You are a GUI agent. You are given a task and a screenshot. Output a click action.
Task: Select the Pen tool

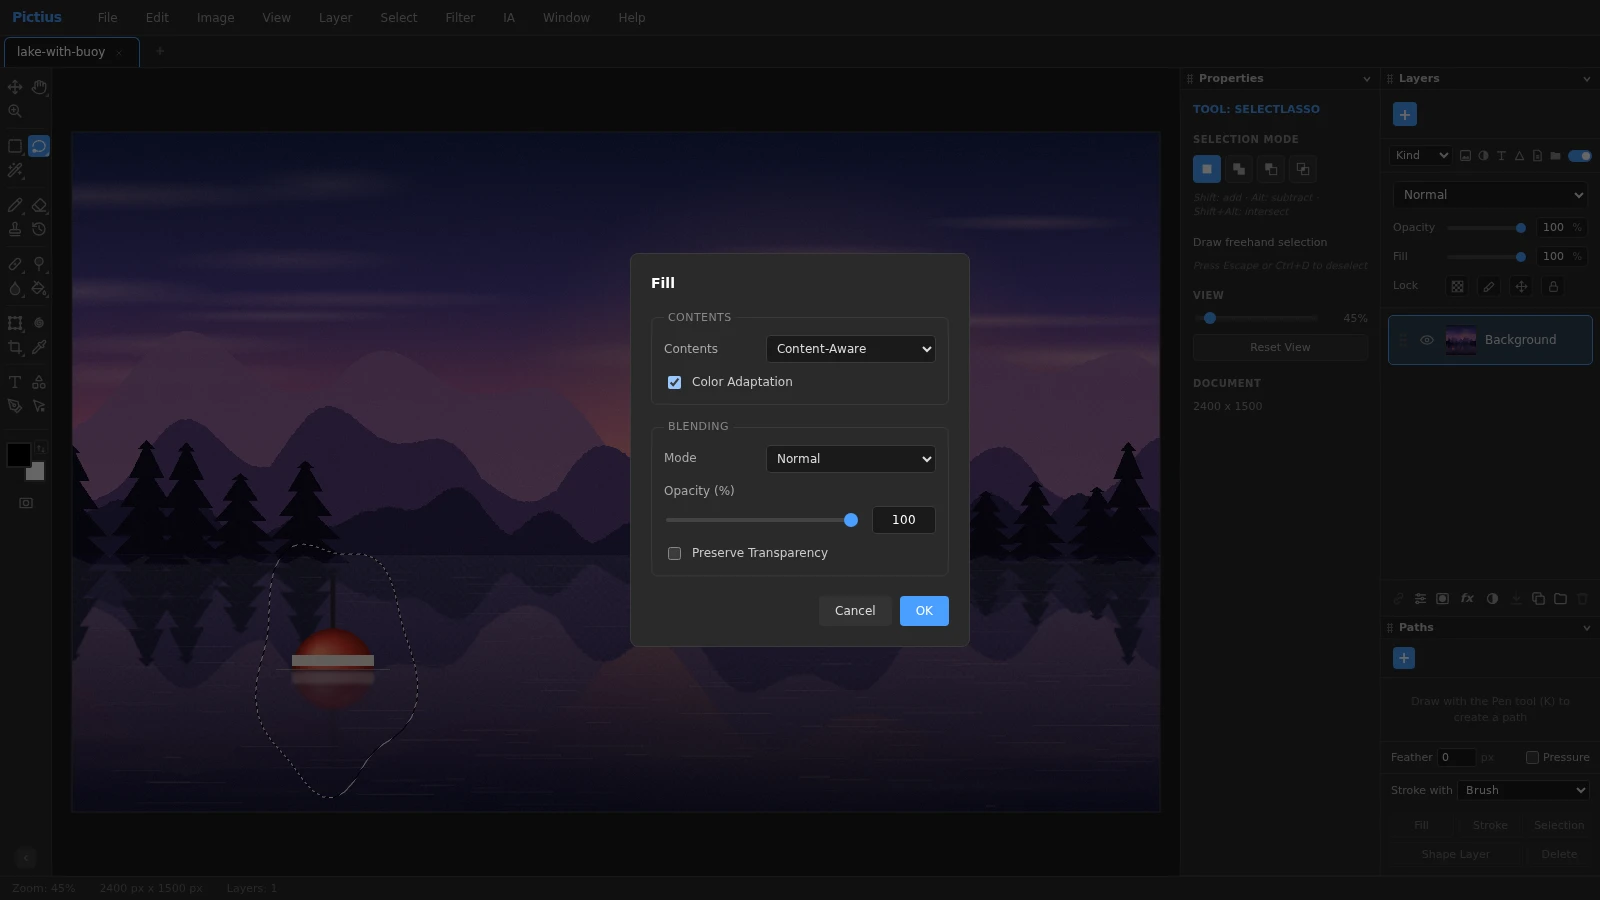pyautogui.click(x=15, y=406)
